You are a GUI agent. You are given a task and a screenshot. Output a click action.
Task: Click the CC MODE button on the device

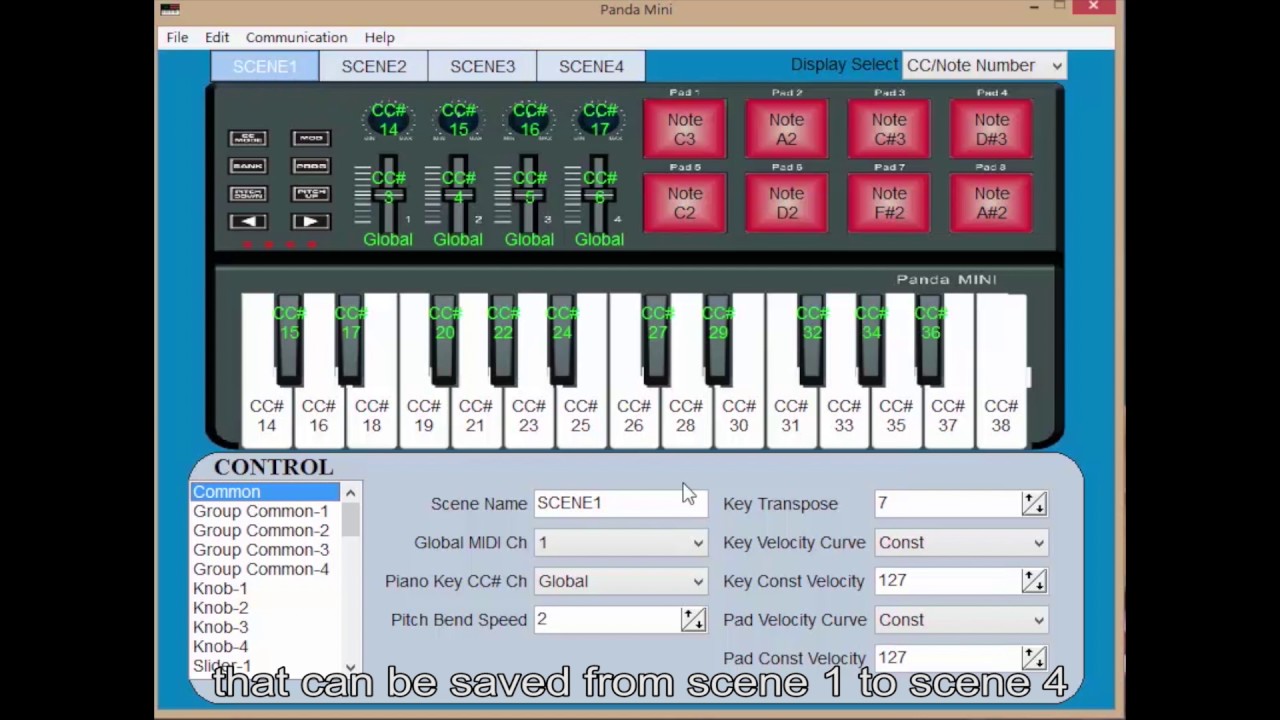point(248,138)
